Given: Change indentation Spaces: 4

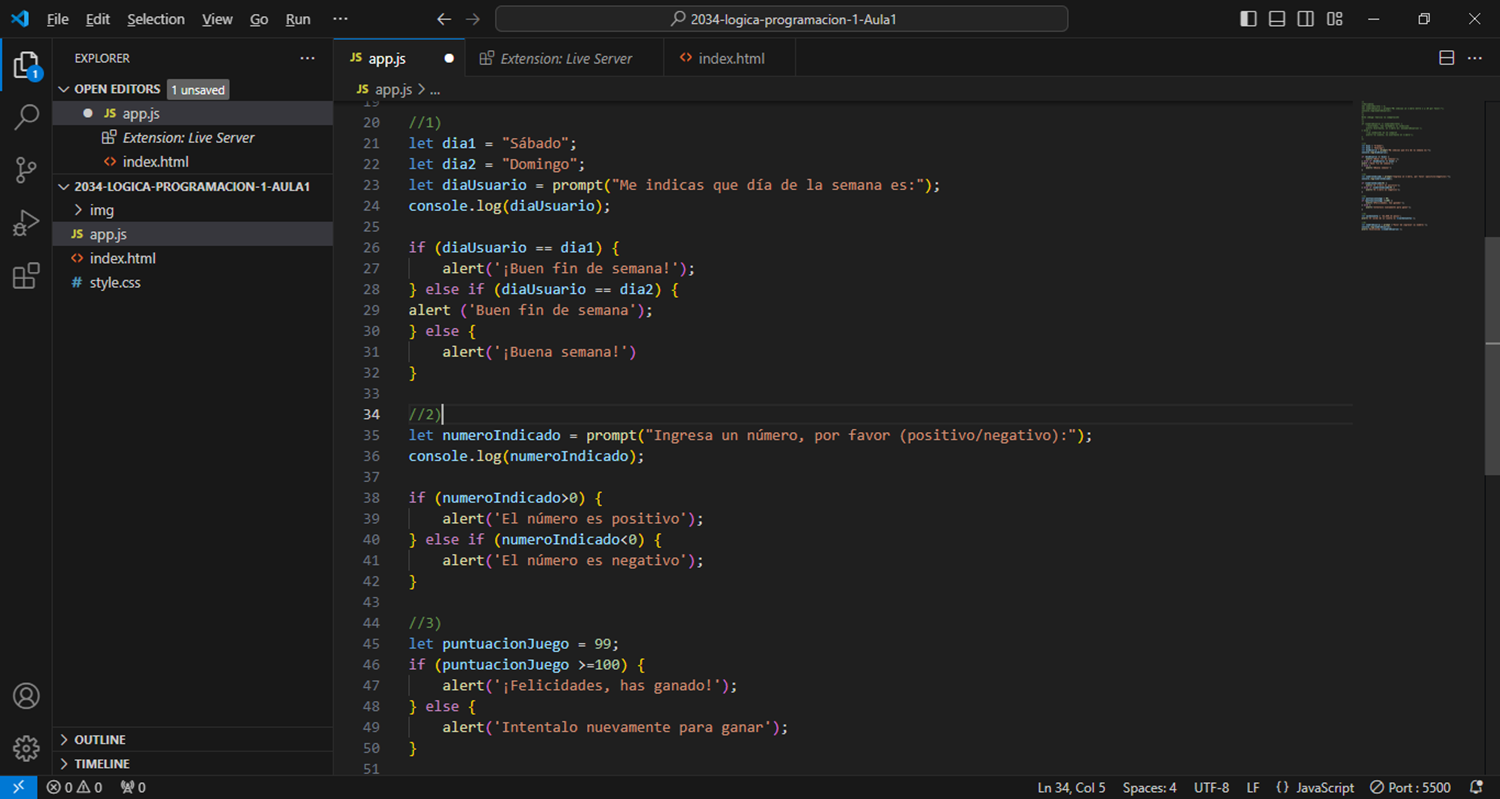Looking at the screenshot, I should 1149,787.
